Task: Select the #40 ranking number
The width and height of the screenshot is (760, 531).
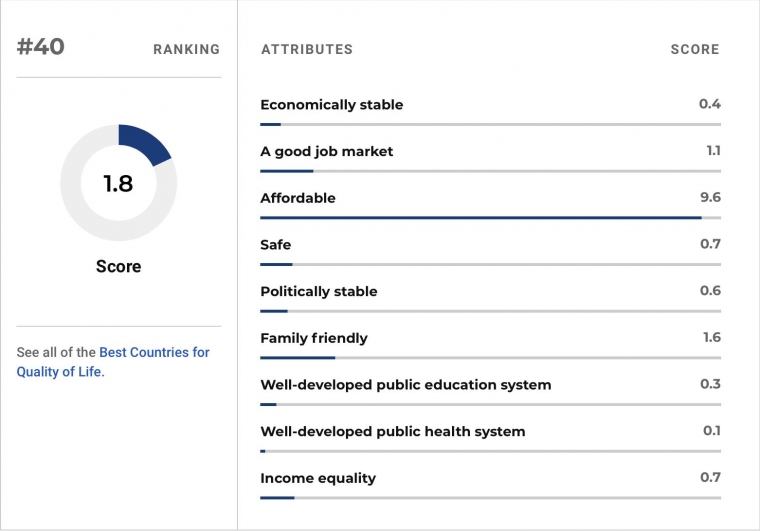Action: [x=41, y=47]
